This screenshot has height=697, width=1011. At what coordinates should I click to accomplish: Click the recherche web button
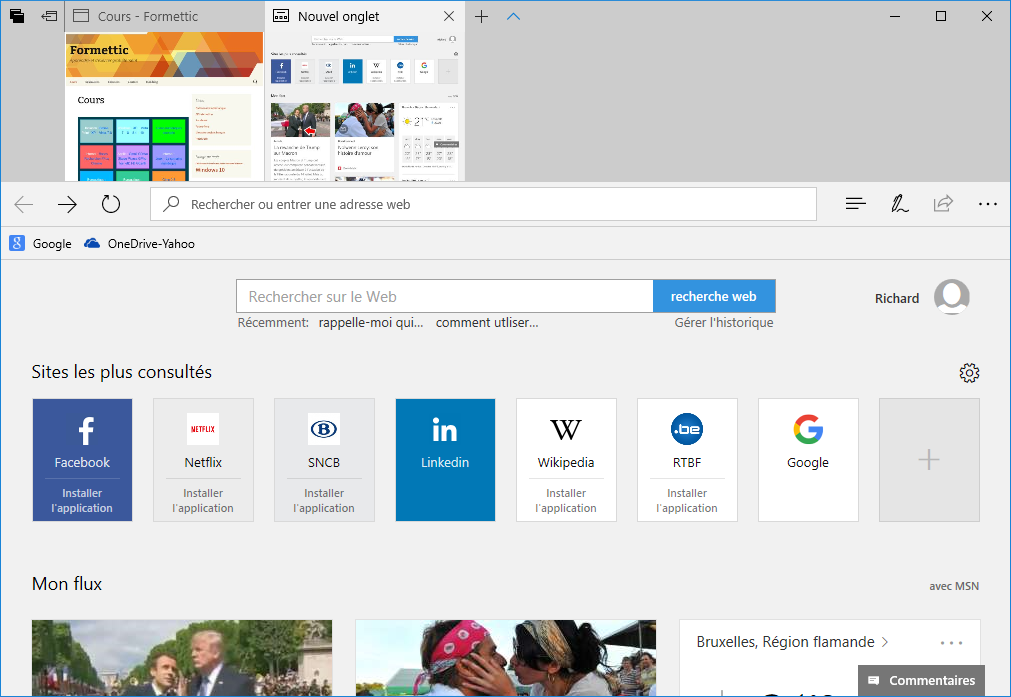point(714,297)
